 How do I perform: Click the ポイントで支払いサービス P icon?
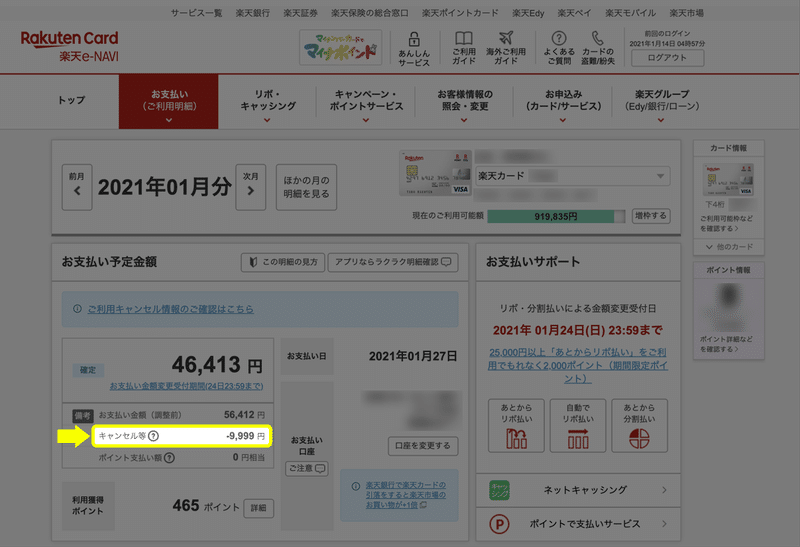tap(499, 524)
